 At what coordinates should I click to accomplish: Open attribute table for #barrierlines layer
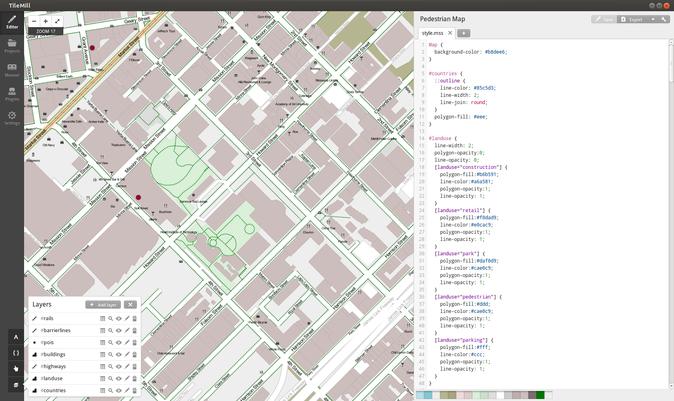tap(102, 331)
